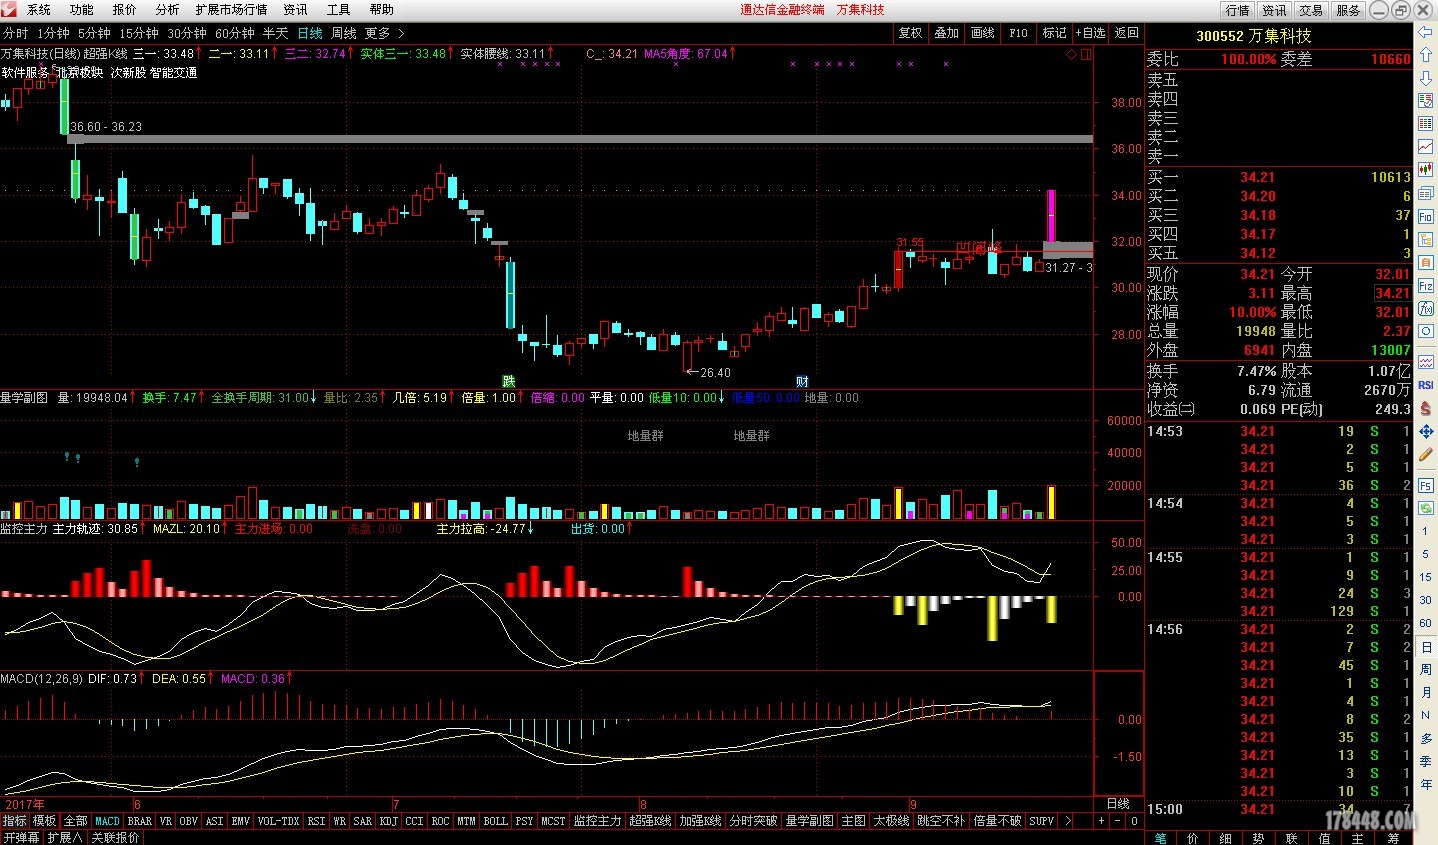Screen dimensions: 1438x845
Task: Click the 标记 mark button in toolbar
Action: [x=1055, y=33]
